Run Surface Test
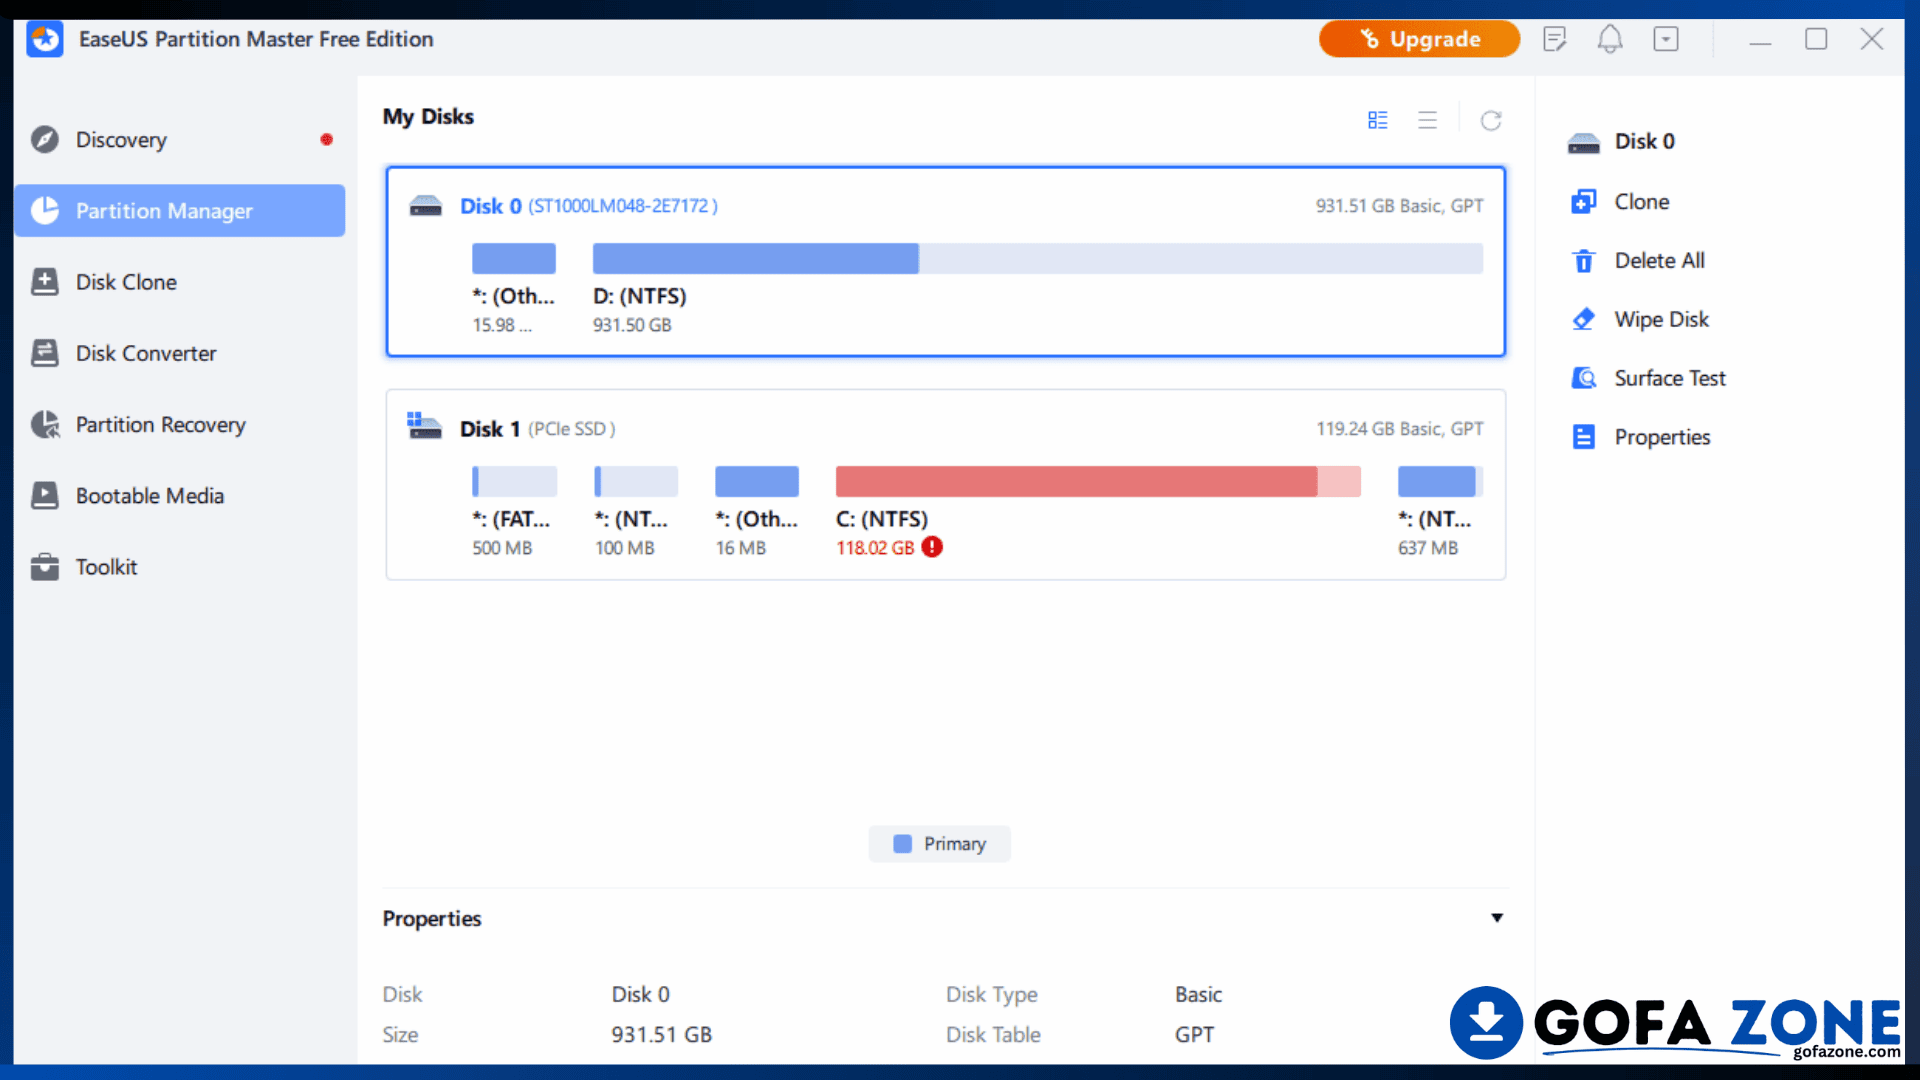The width and height of the screenshot is (1920, 1080). tap(1670, 378)
